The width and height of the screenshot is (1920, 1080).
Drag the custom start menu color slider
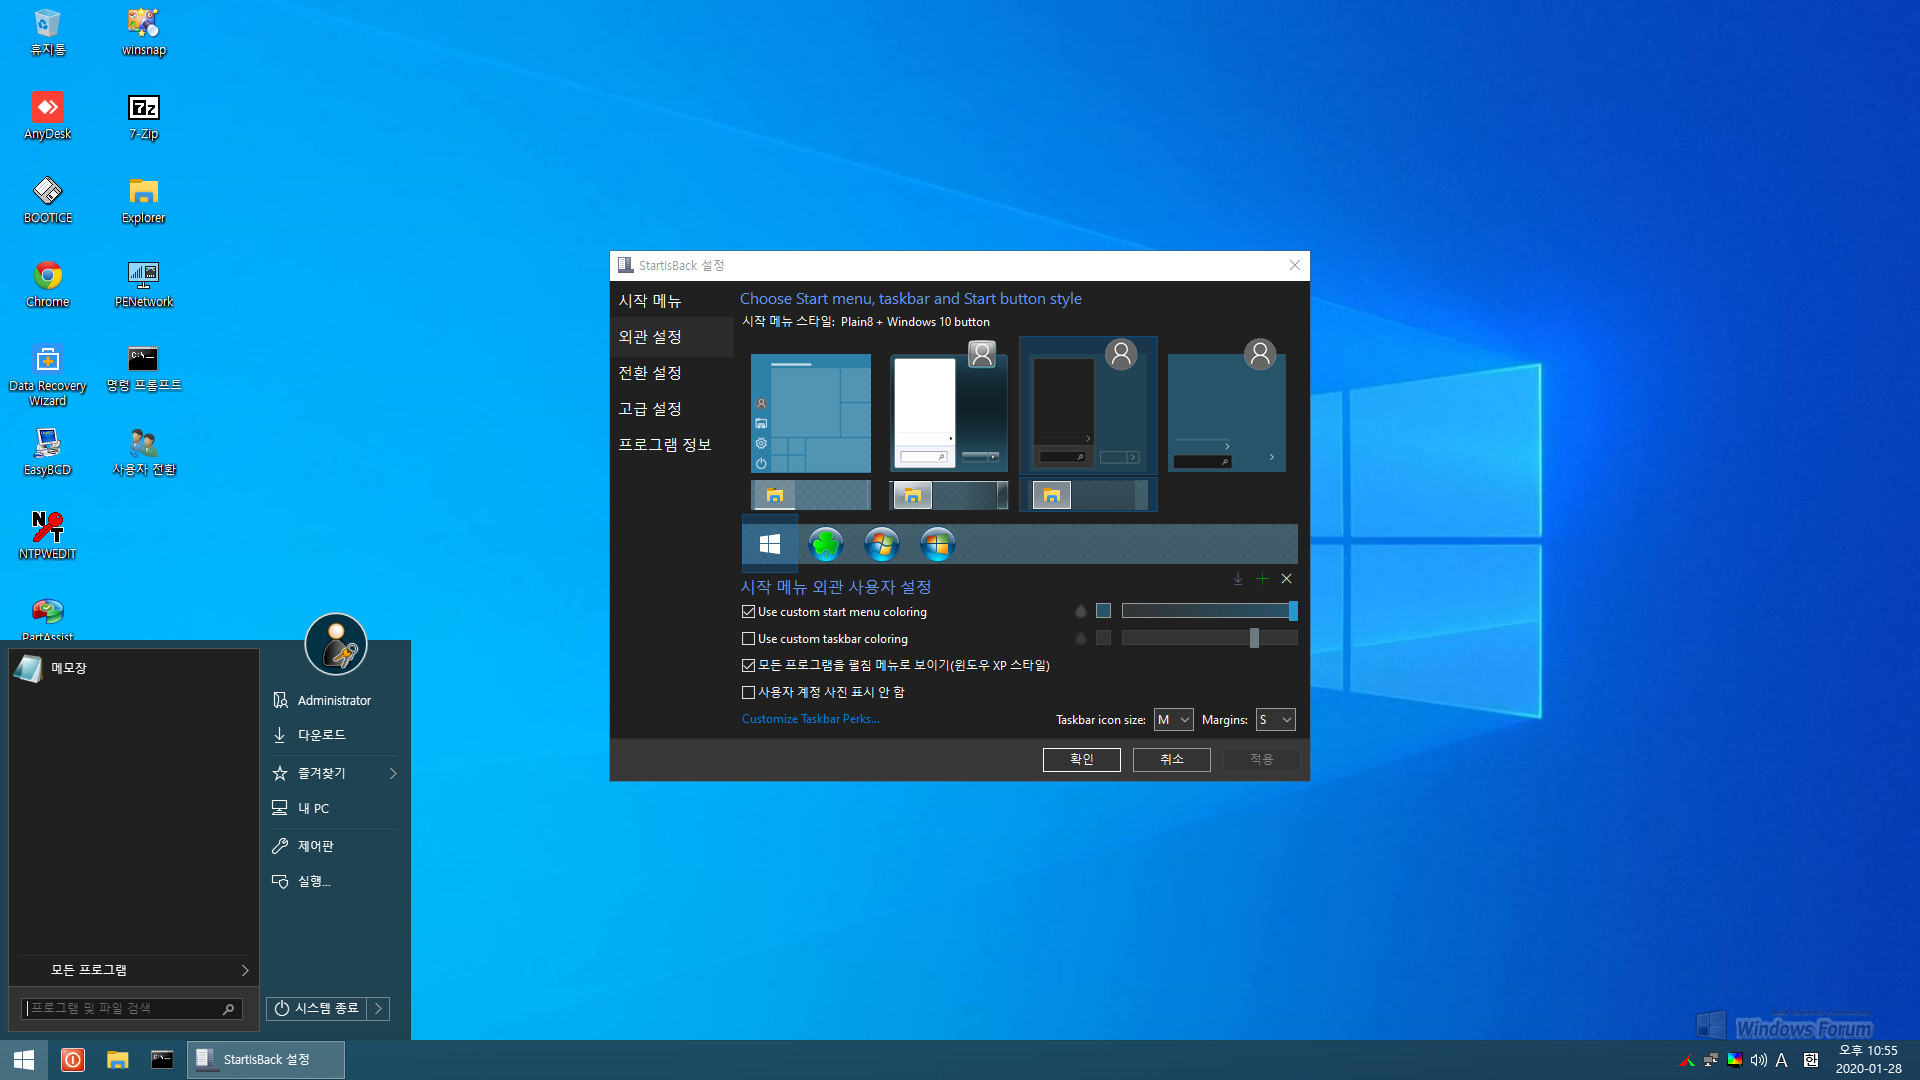(x=1292, y=611)
